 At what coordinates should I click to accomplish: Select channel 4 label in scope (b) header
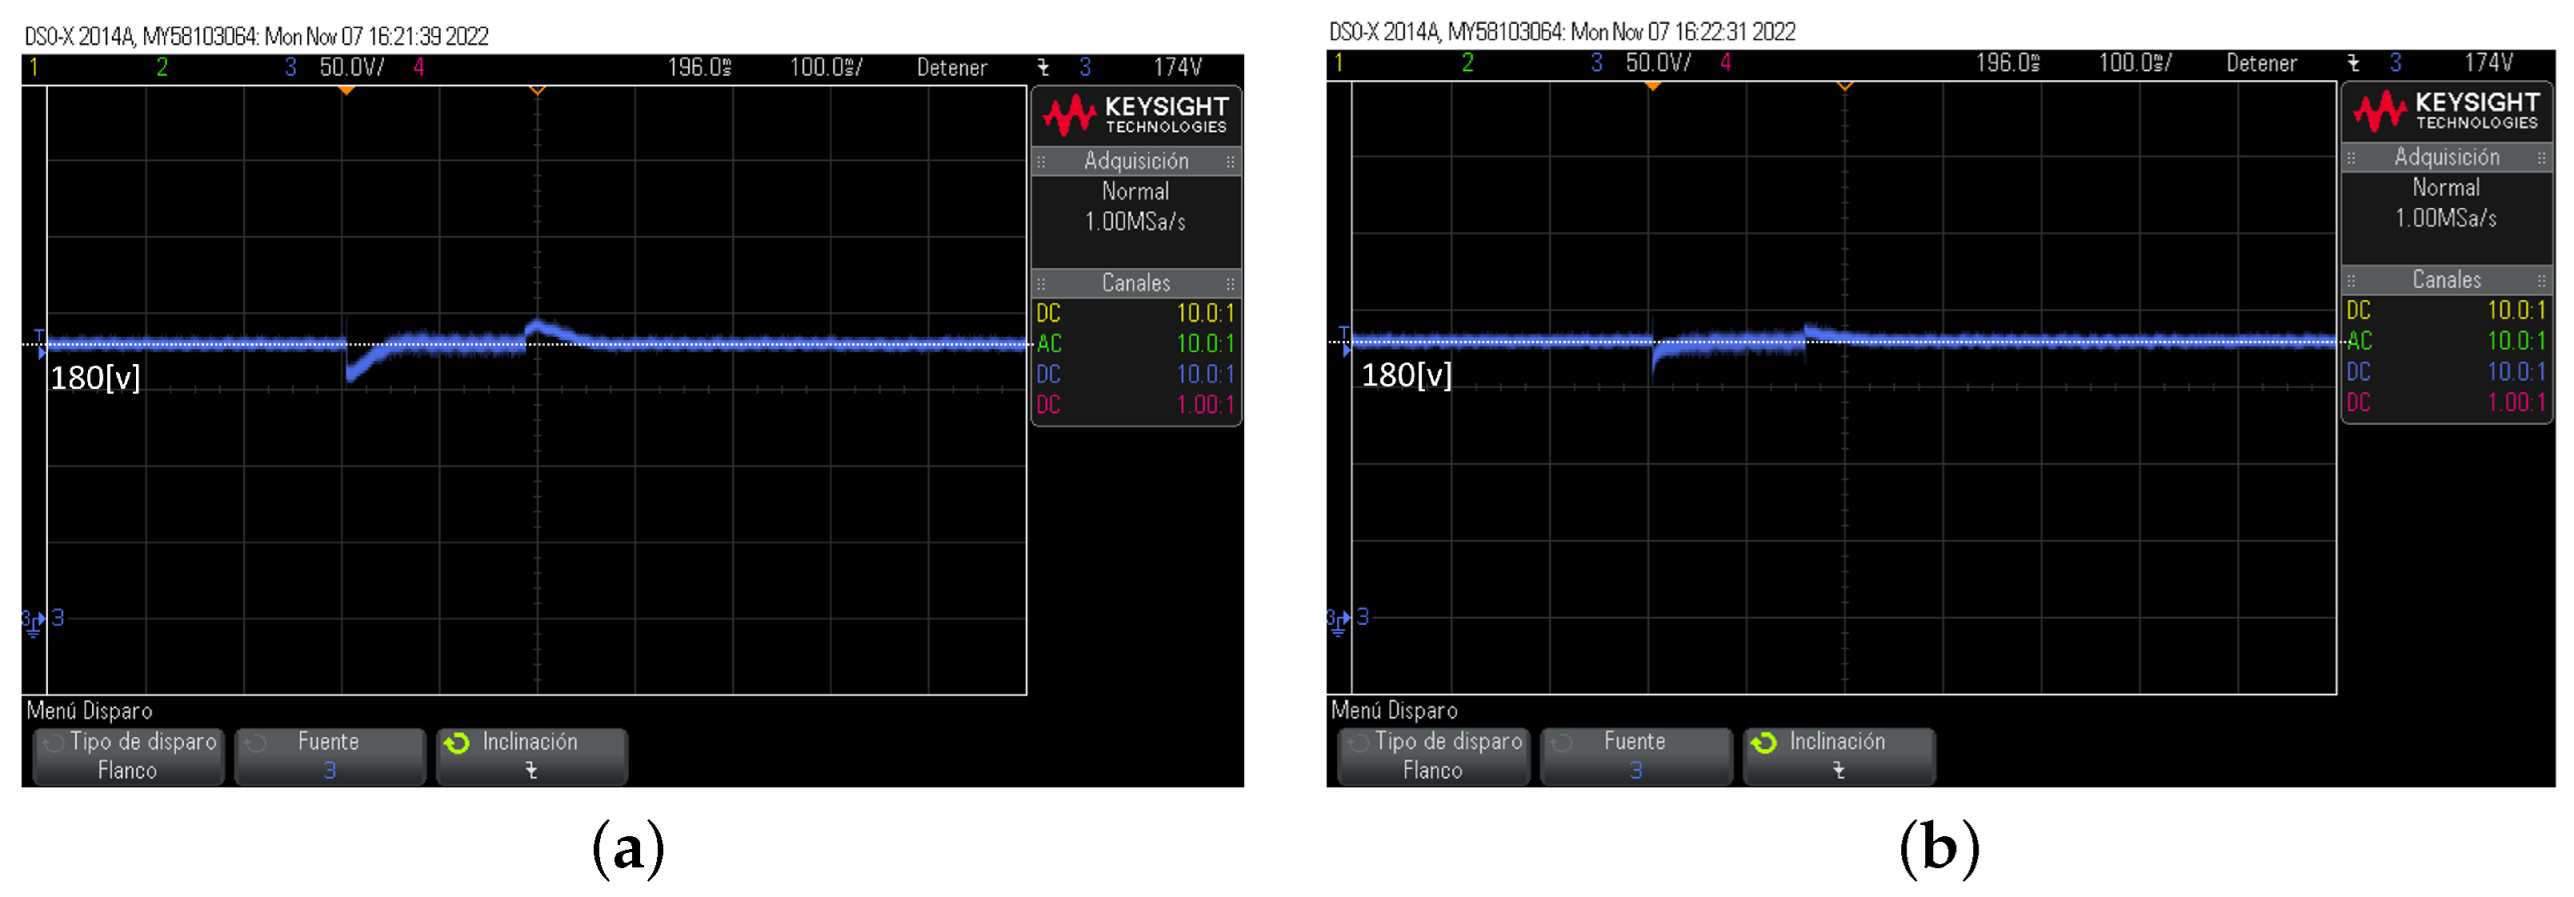coord(1726,64)
